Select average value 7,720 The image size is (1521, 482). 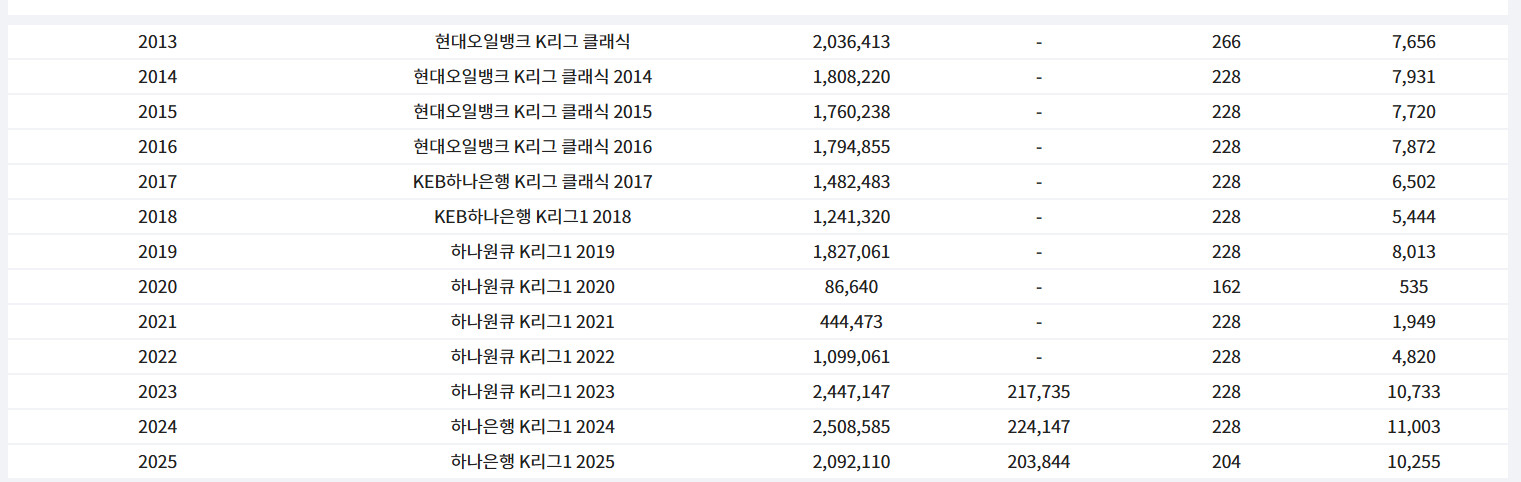pyautogui.click(x=1413, y=112)
